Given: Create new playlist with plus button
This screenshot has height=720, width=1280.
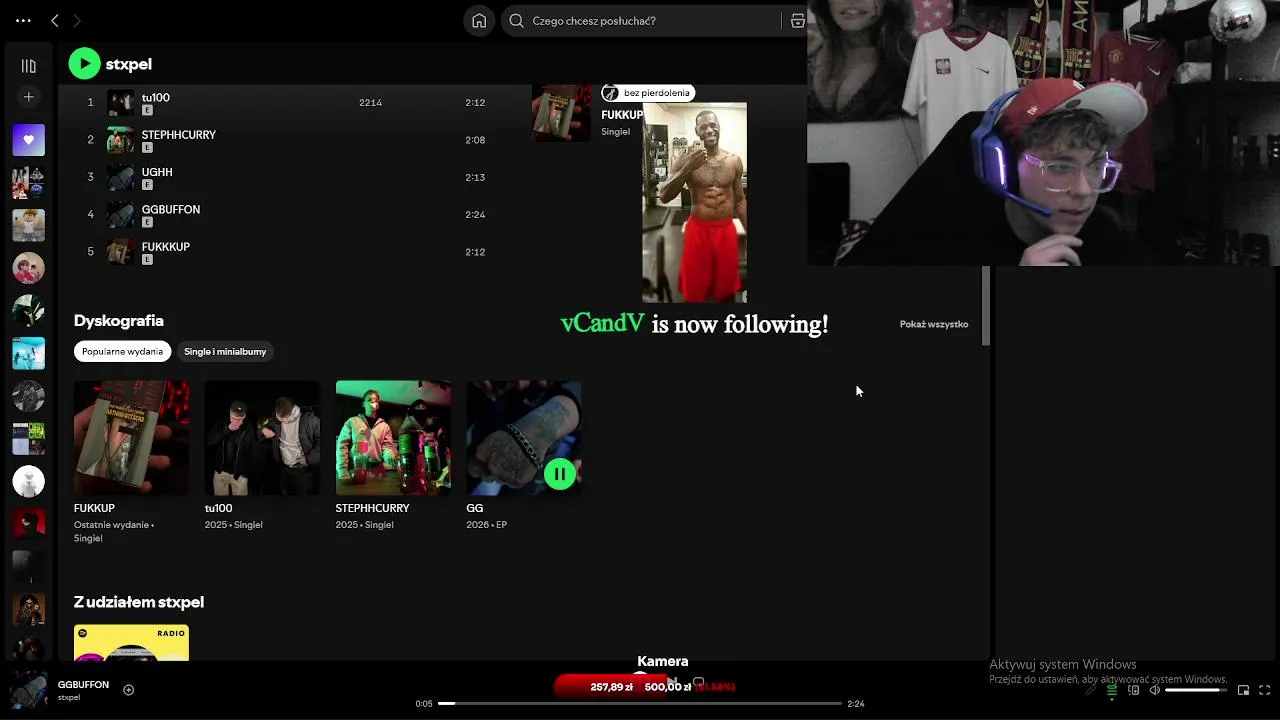Looking at the screenshot, I should click(28, 97).
